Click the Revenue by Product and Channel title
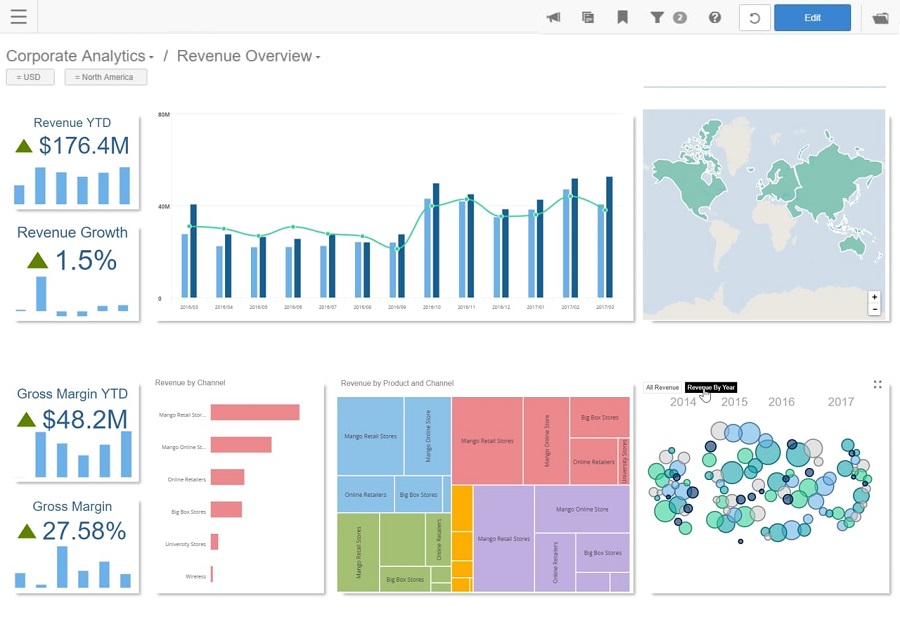 (397, 383)
